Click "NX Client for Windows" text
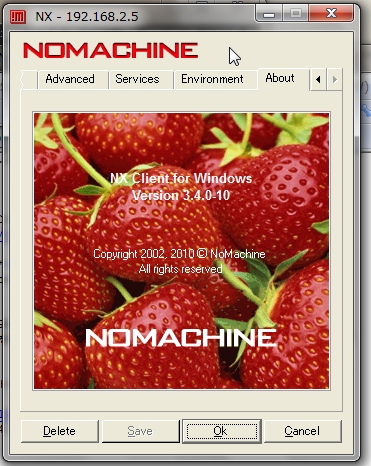The width and height of the screenshot is (371, 466). tap(181, 178)
